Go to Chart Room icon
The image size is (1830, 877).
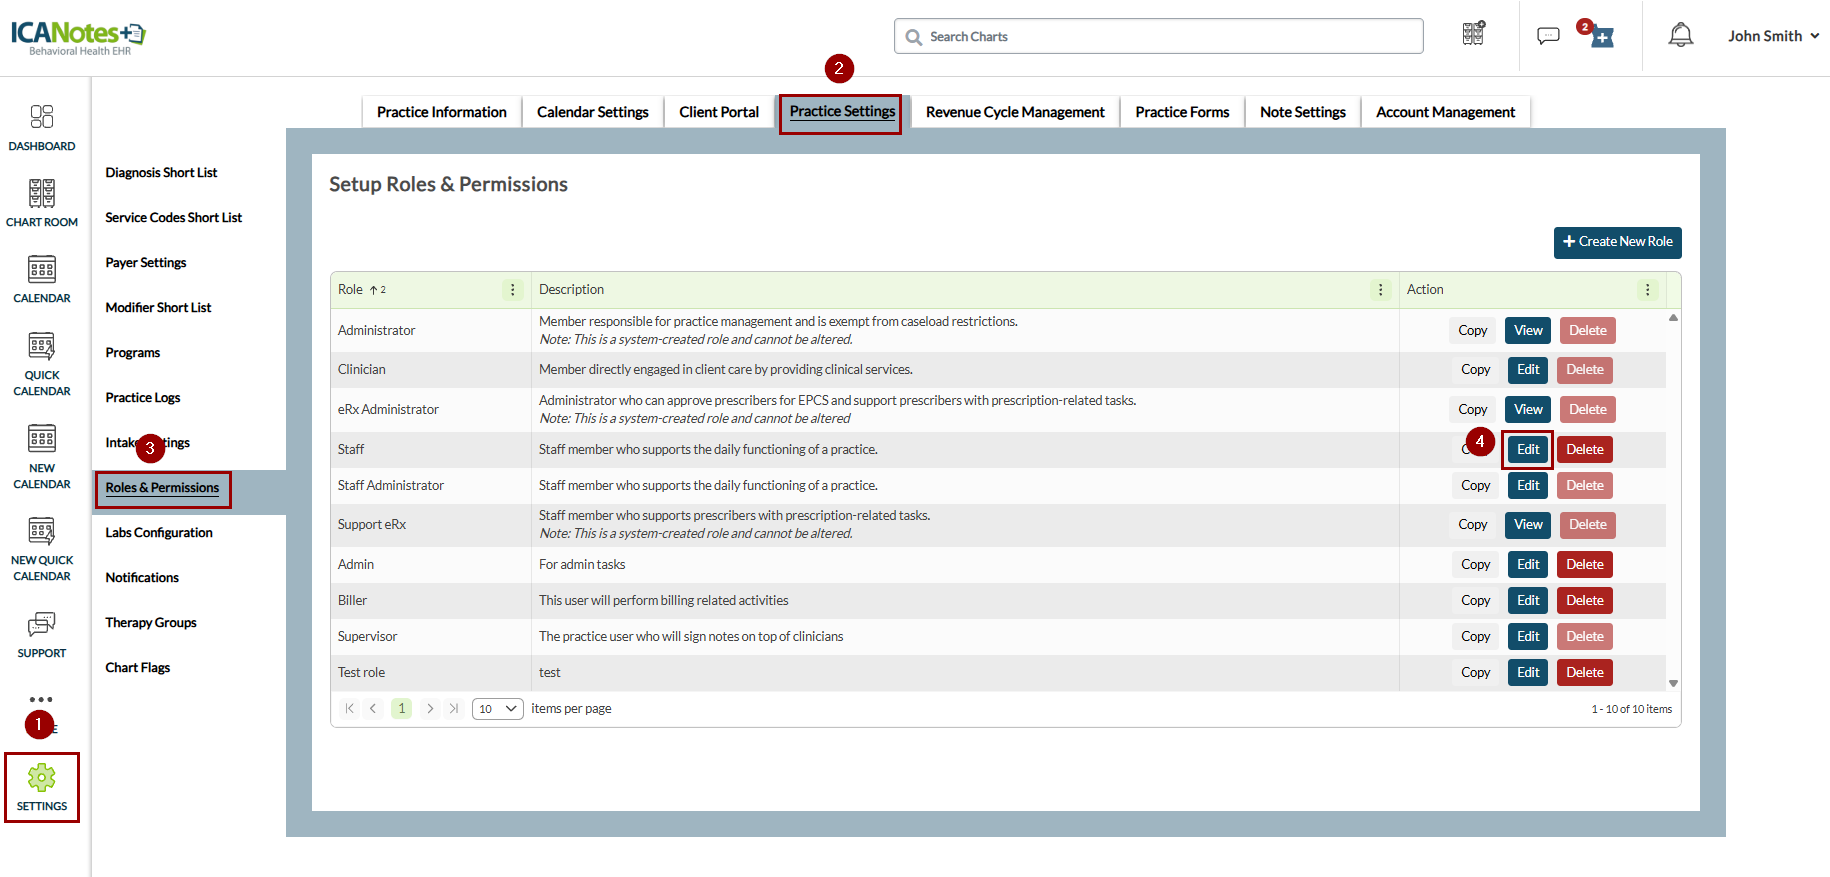point(42,202)
